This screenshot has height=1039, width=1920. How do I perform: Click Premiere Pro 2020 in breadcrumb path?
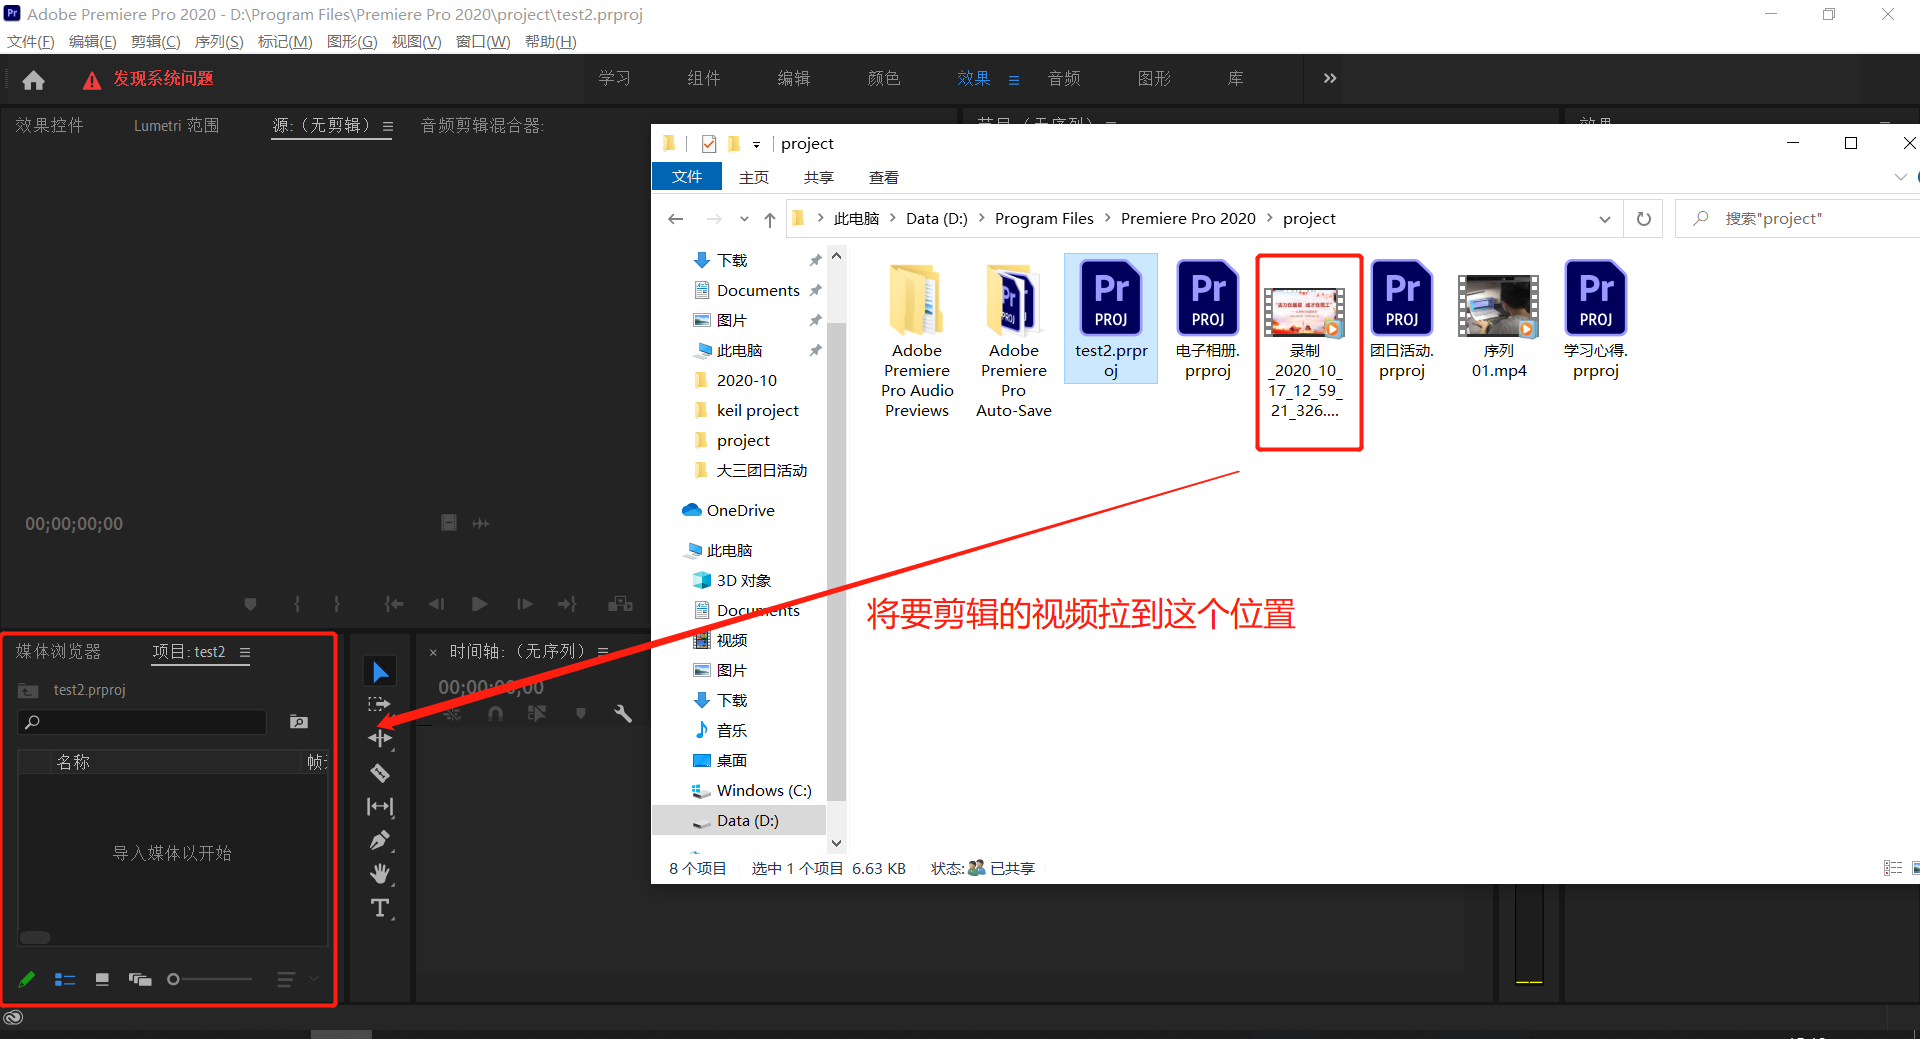[1187, 219]
